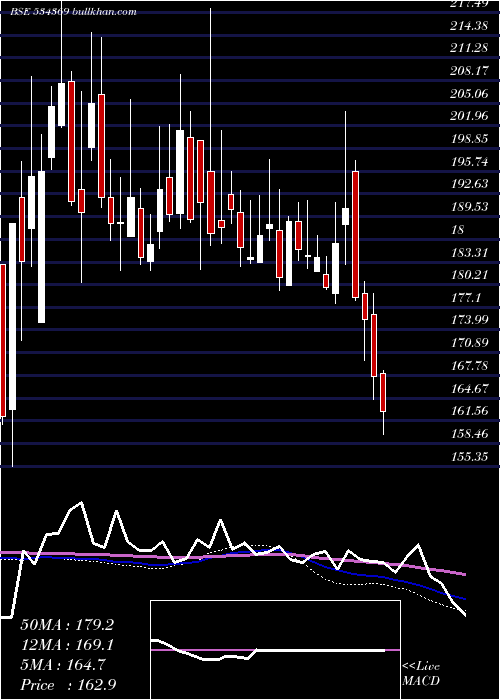Click the 170.89 axis value
This screenshot has height=700, width=500.
pyautogui.click(x=469, y=343)
